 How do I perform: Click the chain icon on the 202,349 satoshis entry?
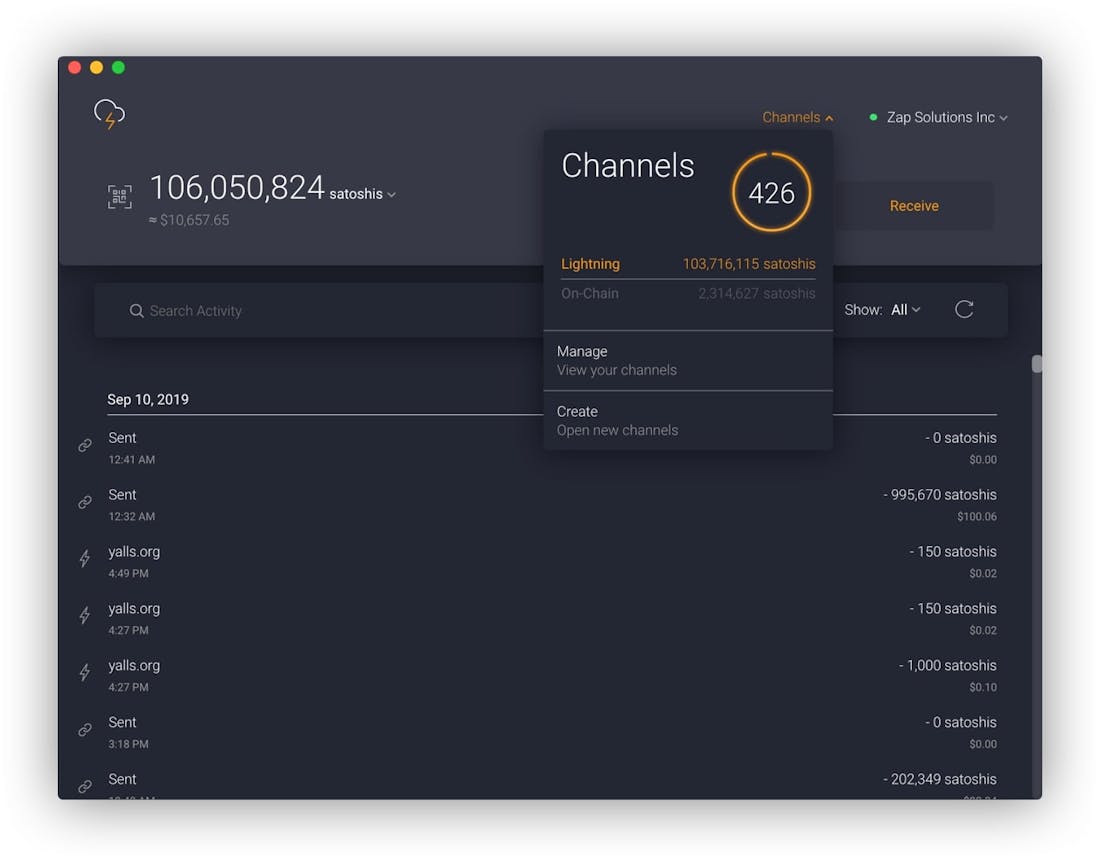(x=84, y=786)
